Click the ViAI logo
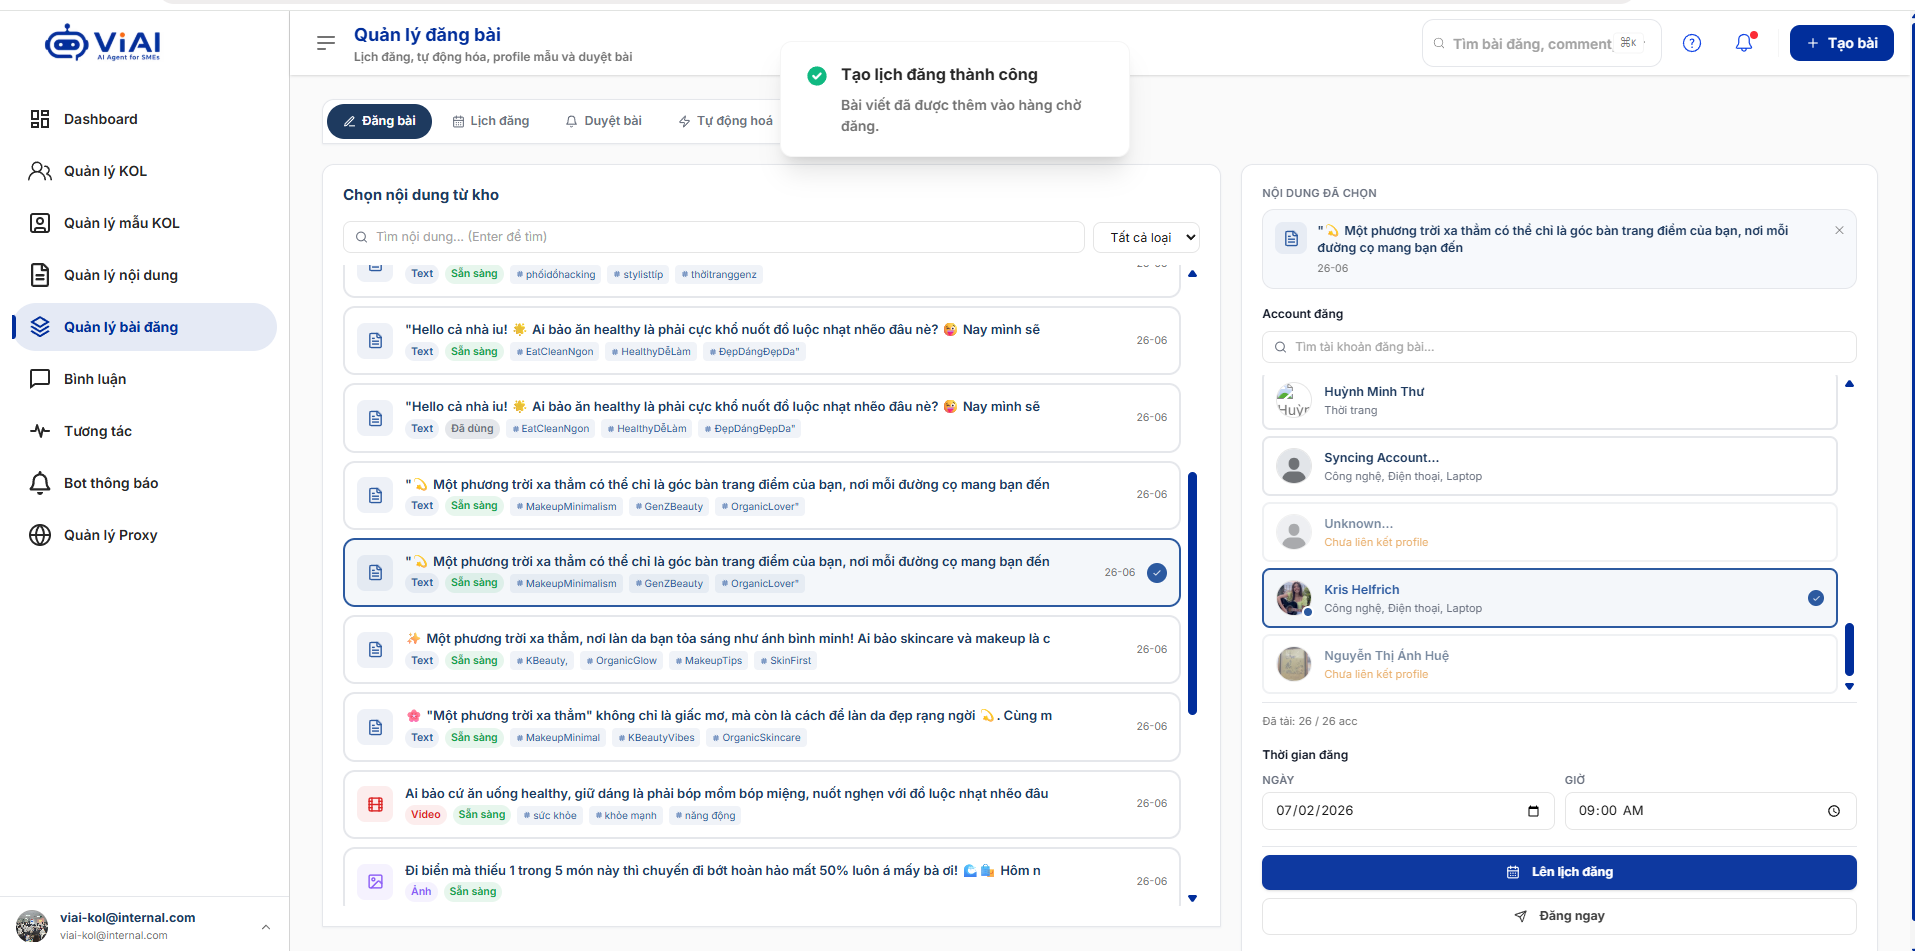 tap(103, 43)
